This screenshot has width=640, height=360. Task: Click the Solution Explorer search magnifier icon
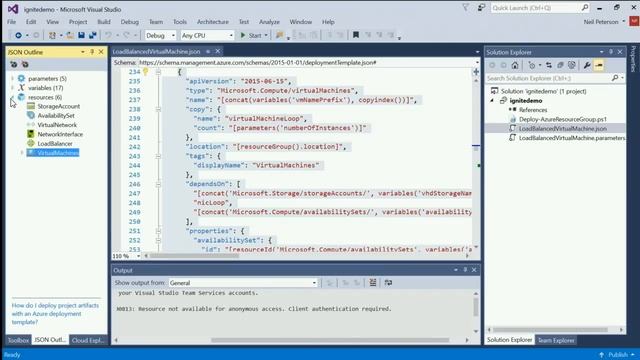[x=615, y=78]
